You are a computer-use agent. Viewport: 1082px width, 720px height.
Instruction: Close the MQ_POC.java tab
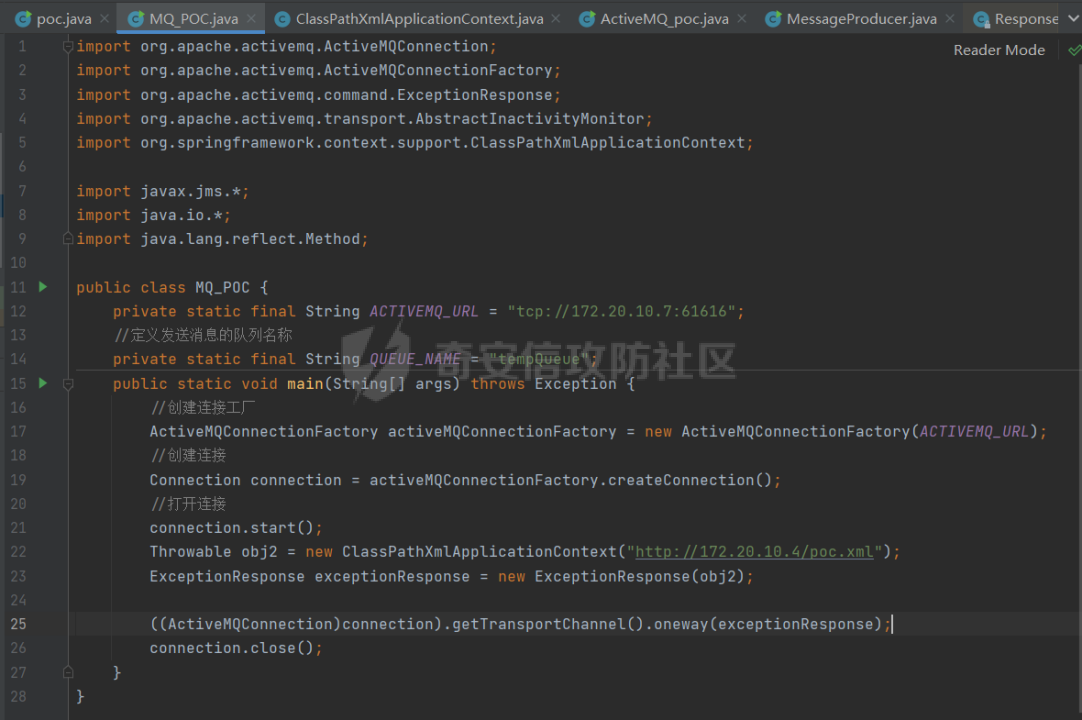[251, 19]
